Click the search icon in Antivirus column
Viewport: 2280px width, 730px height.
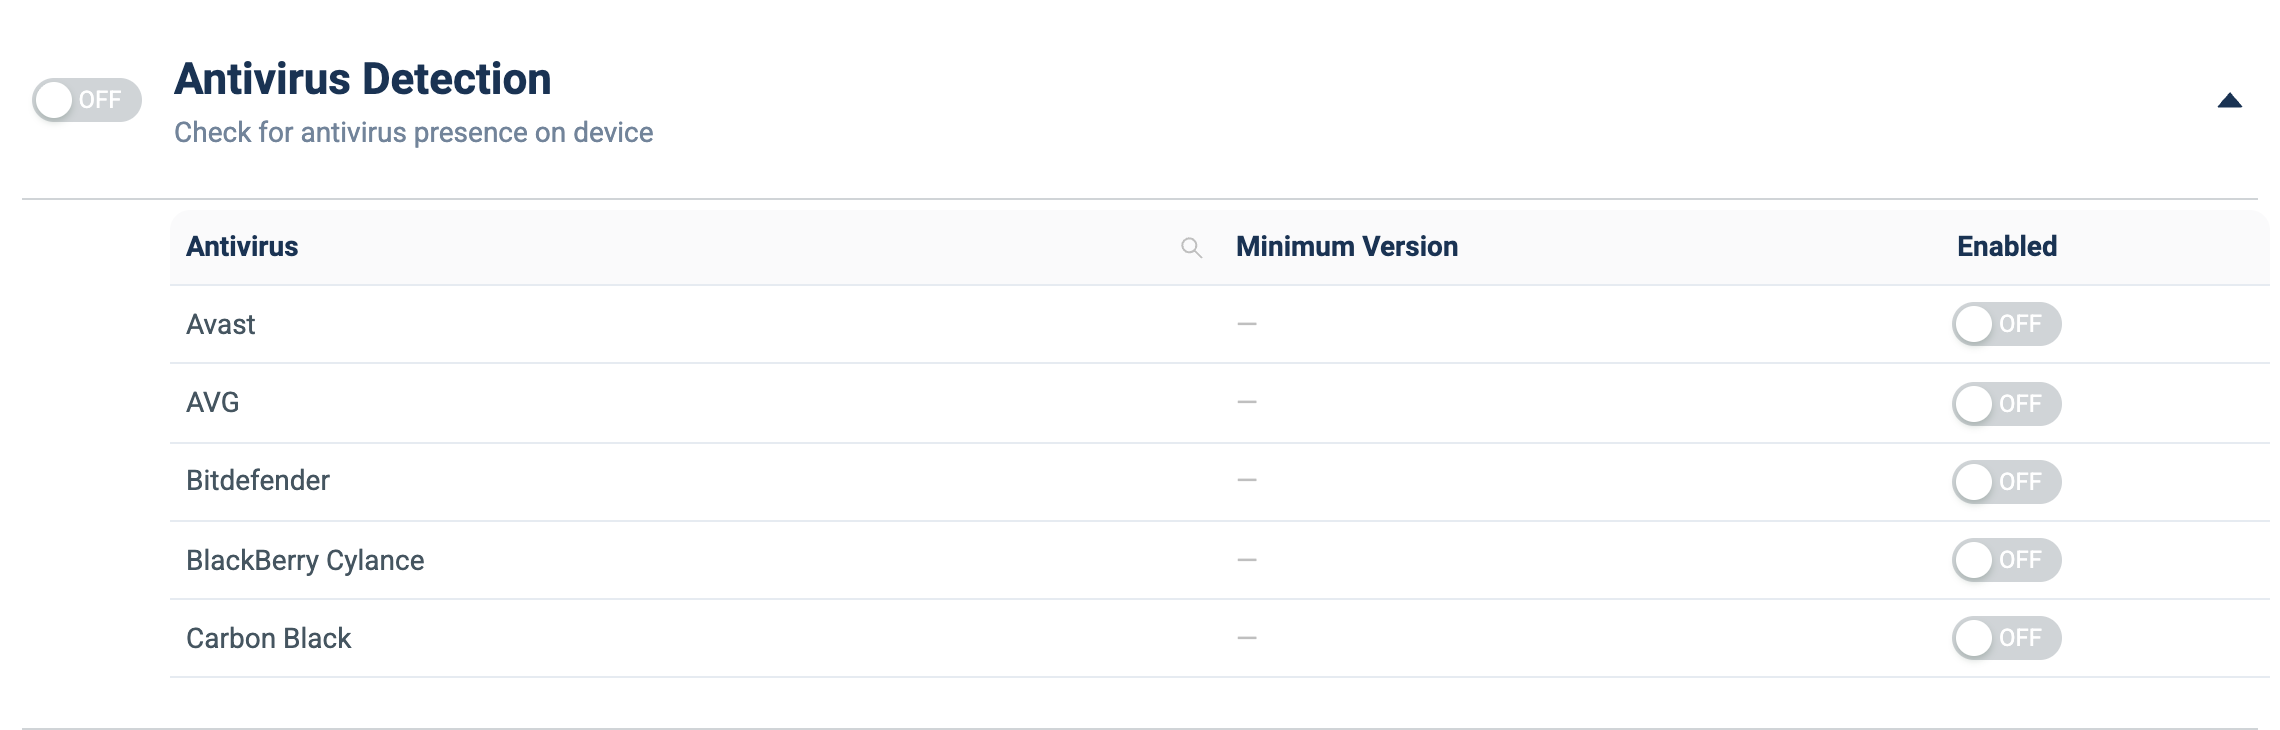coord(1191,248)
